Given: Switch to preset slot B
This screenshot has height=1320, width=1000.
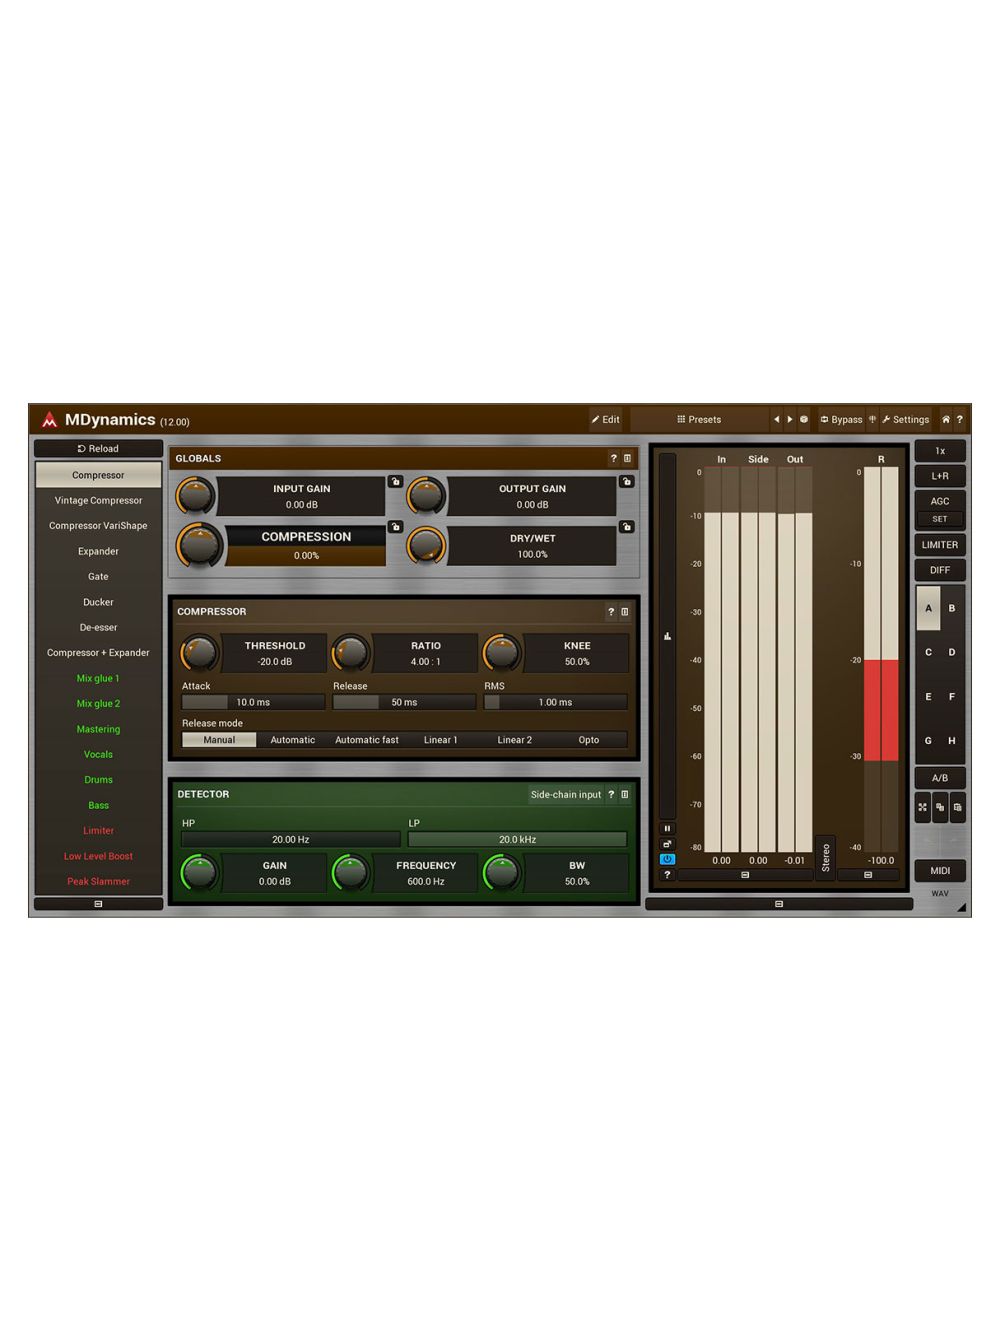Looking at the screenshot, I should 952,608.
